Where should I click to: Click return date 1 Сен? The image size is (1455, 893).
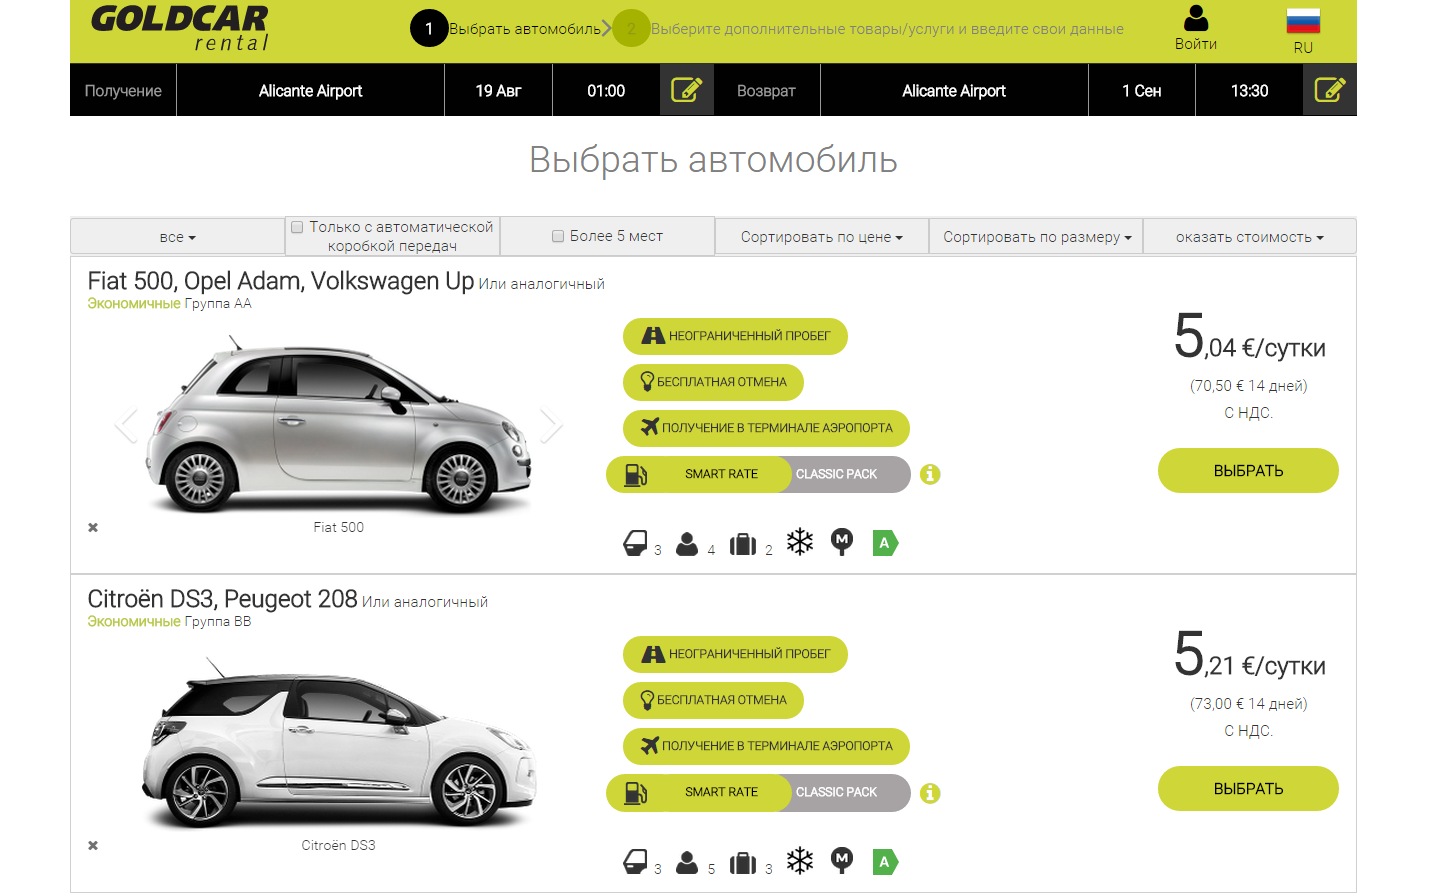coord(1141,90)
